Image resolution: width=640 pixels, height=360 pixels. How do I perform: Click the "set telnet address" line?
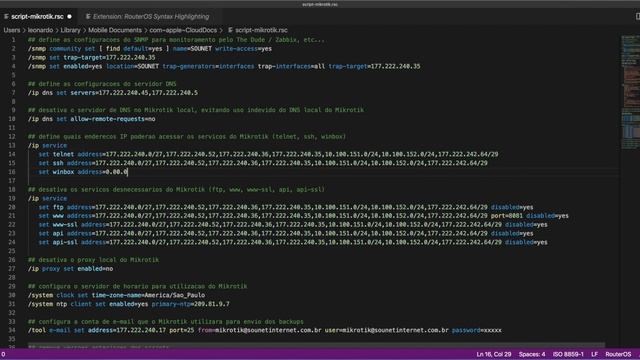pyautogui.click(x=268, y=154)
